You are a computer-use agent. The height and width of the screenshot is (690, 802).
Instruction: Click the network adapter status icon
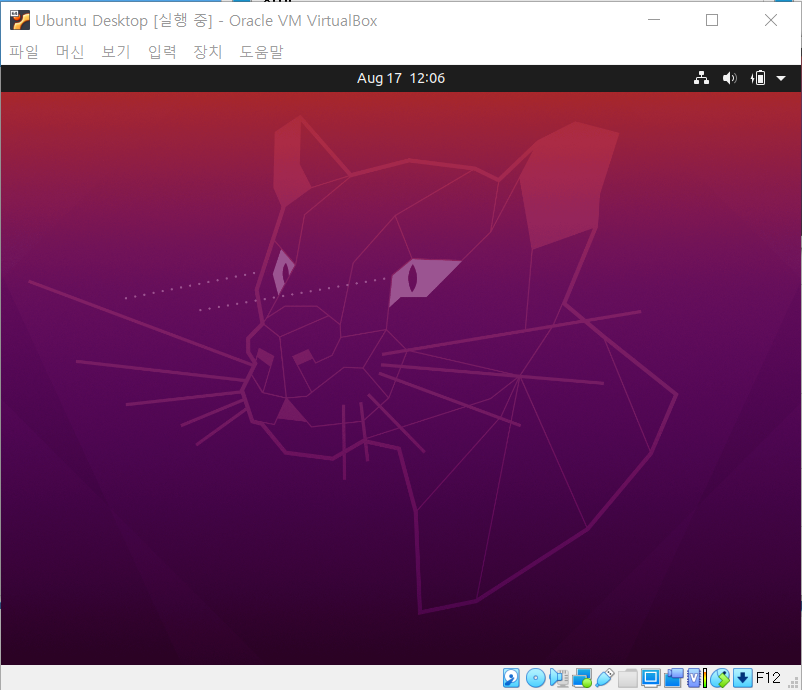(x=582, y=678)
